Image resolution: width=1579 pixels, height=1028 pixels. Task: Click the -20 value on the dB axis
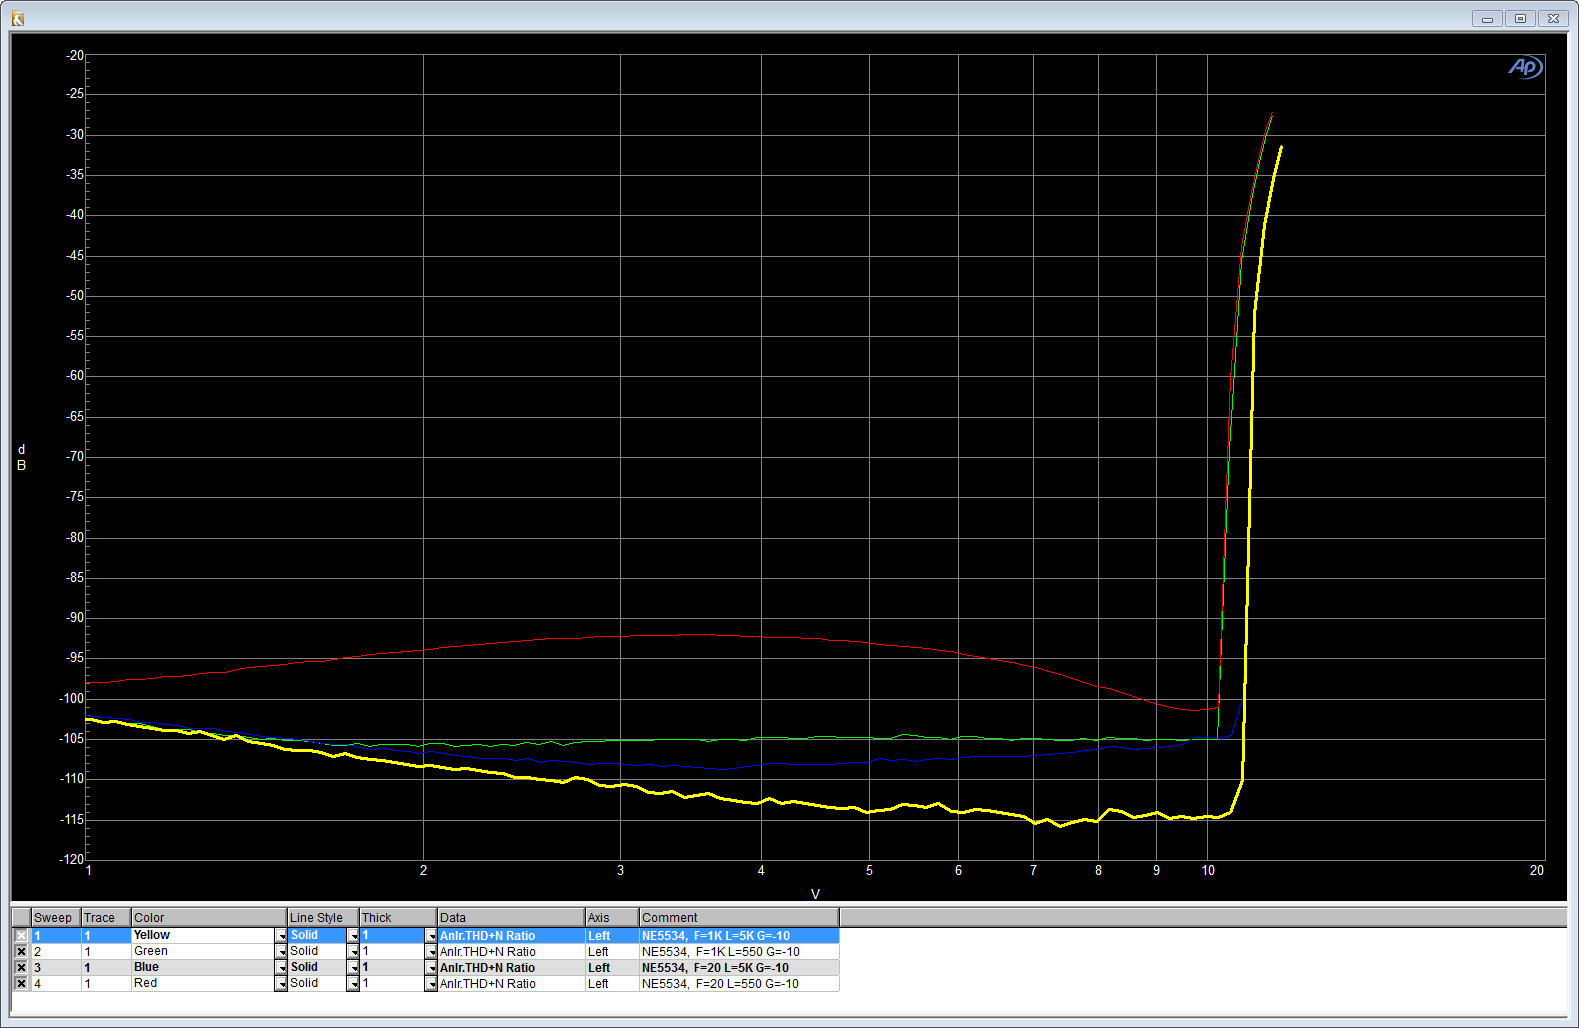(75, 56)
